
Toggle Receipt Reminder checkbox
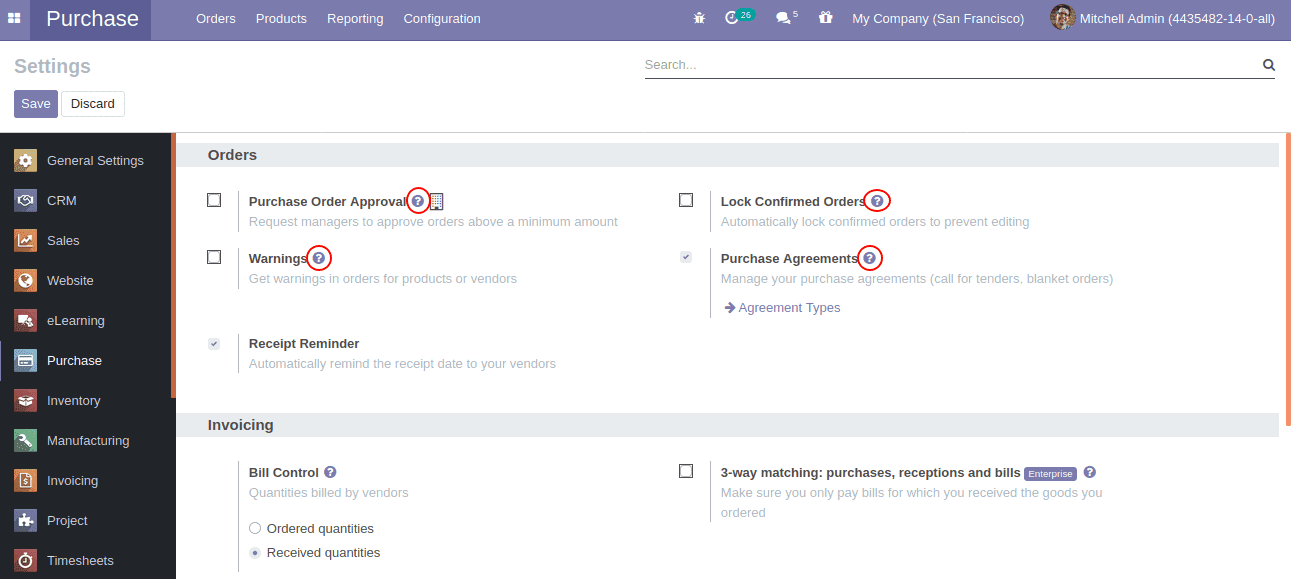tap(214, 343)
